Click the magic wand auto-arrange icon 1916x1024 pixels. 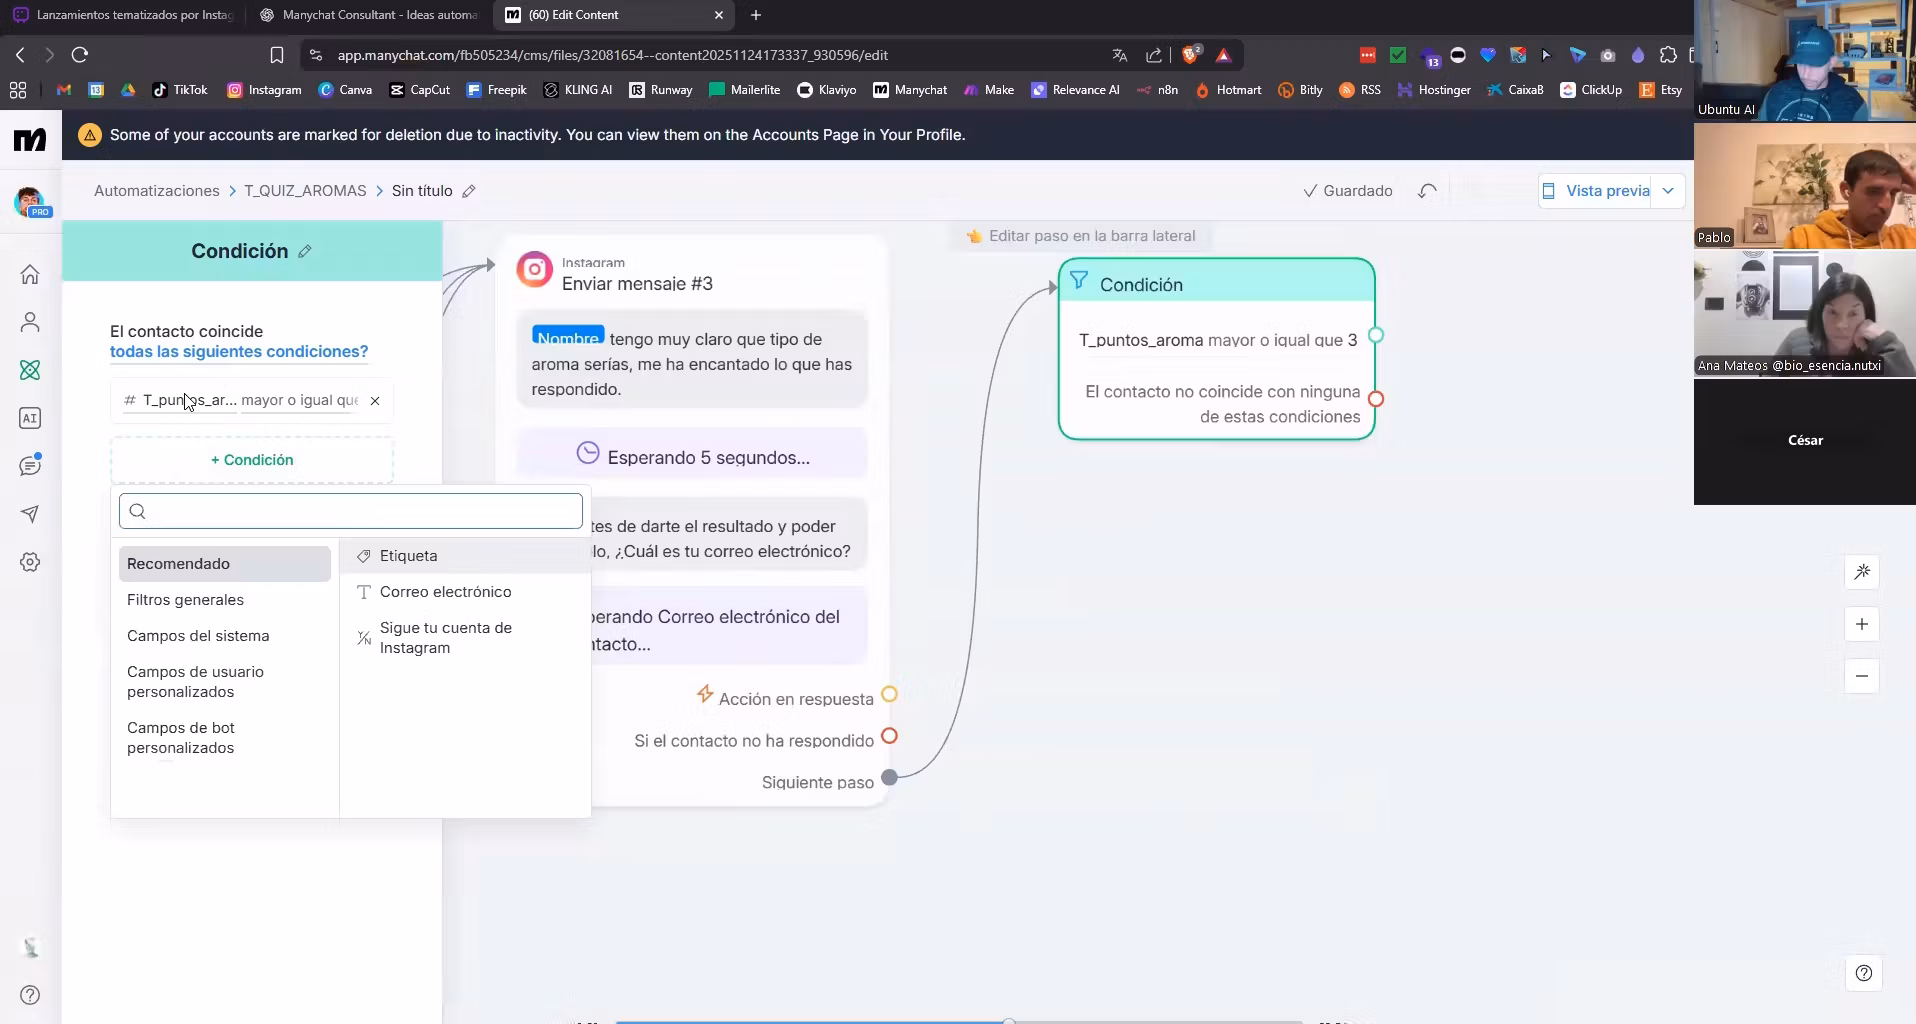[x=1861, y=572]
